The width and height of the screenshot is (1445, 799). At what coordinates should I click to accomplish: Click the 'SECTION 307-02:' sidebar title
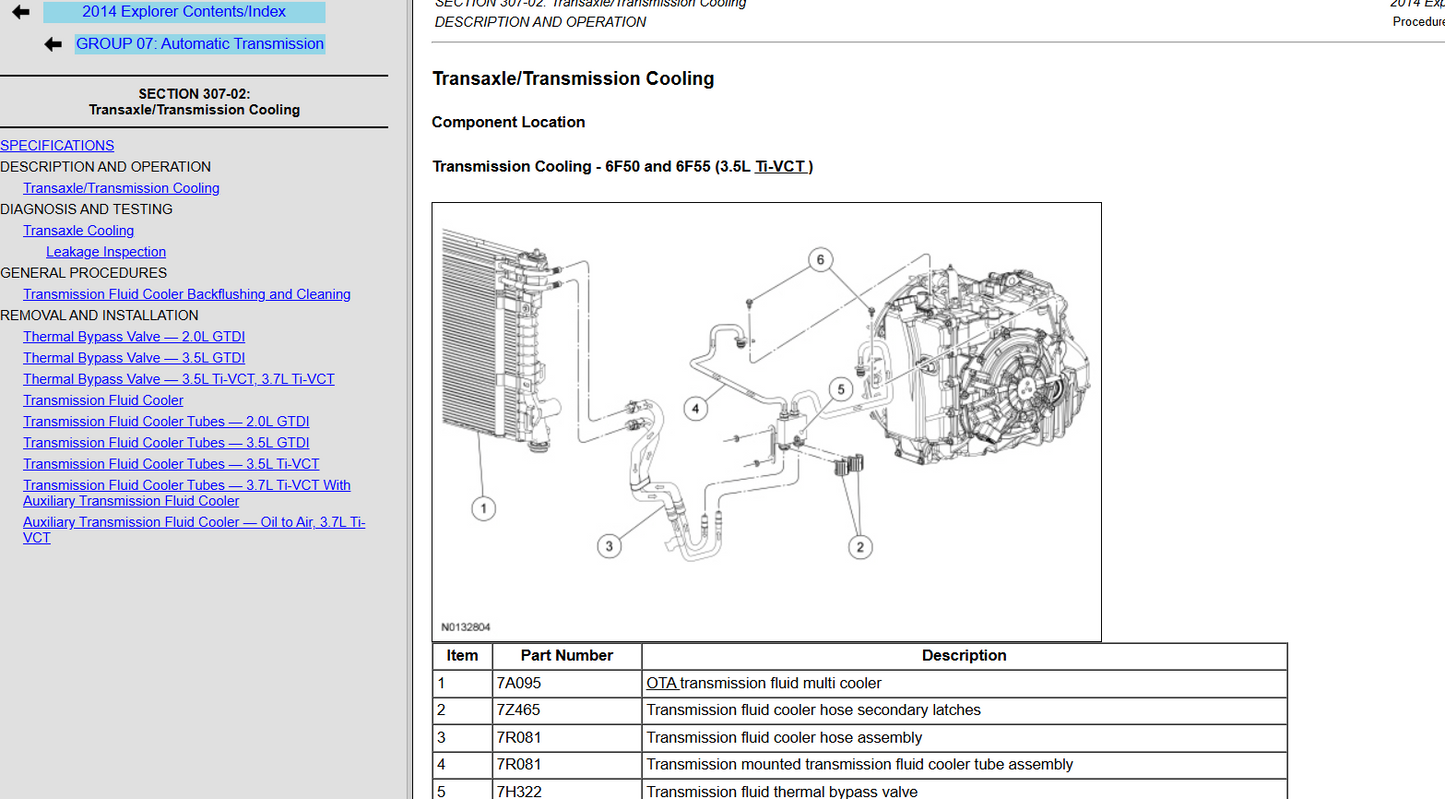point(194,94)
